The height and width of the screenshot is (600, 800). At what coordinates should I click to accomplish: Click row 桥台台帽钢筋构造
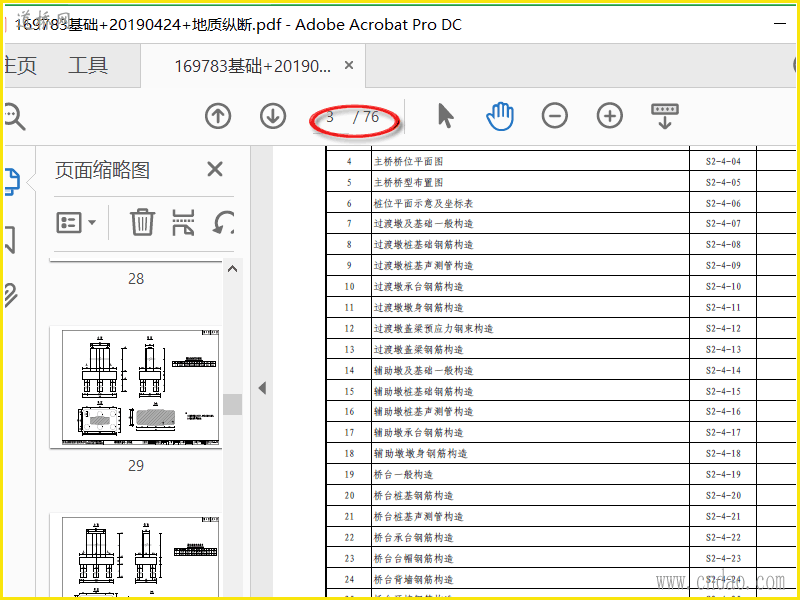(561, 558)
